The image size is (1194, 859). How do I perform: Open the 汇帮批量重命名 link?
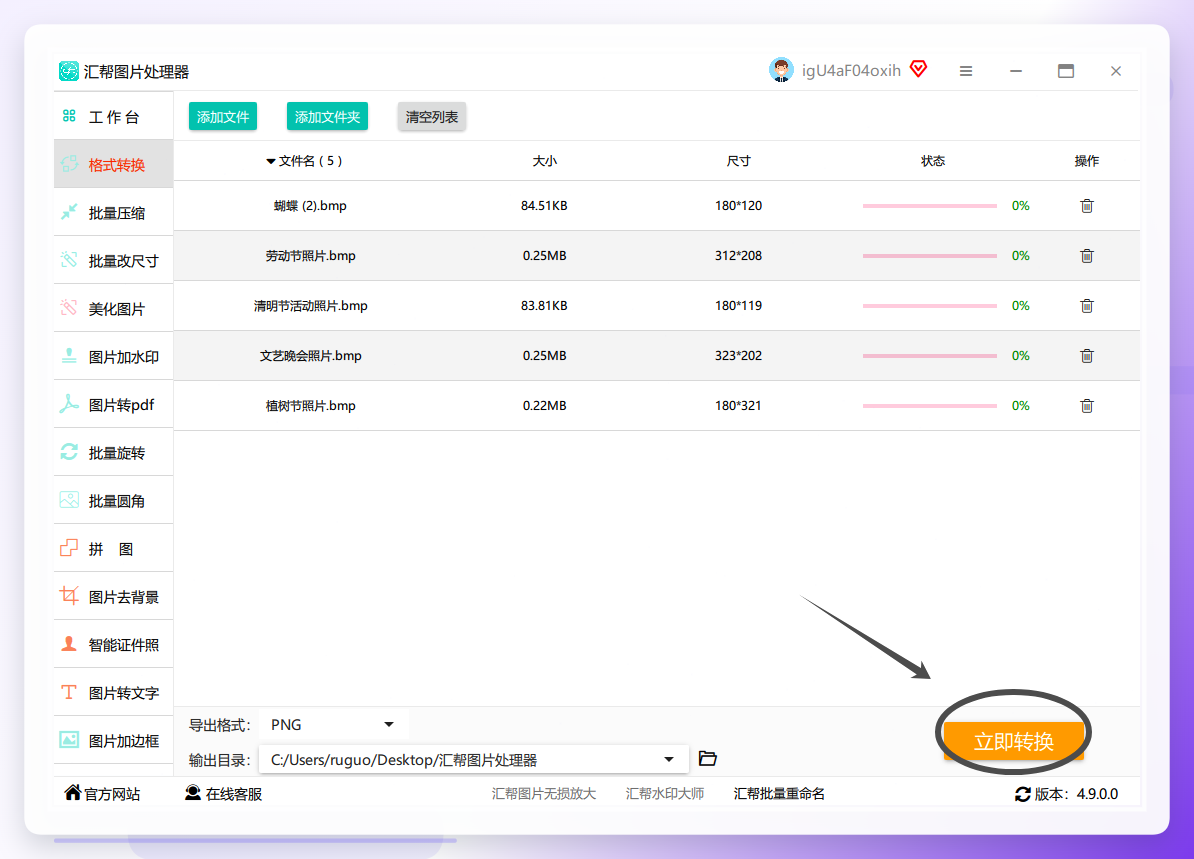779,794
